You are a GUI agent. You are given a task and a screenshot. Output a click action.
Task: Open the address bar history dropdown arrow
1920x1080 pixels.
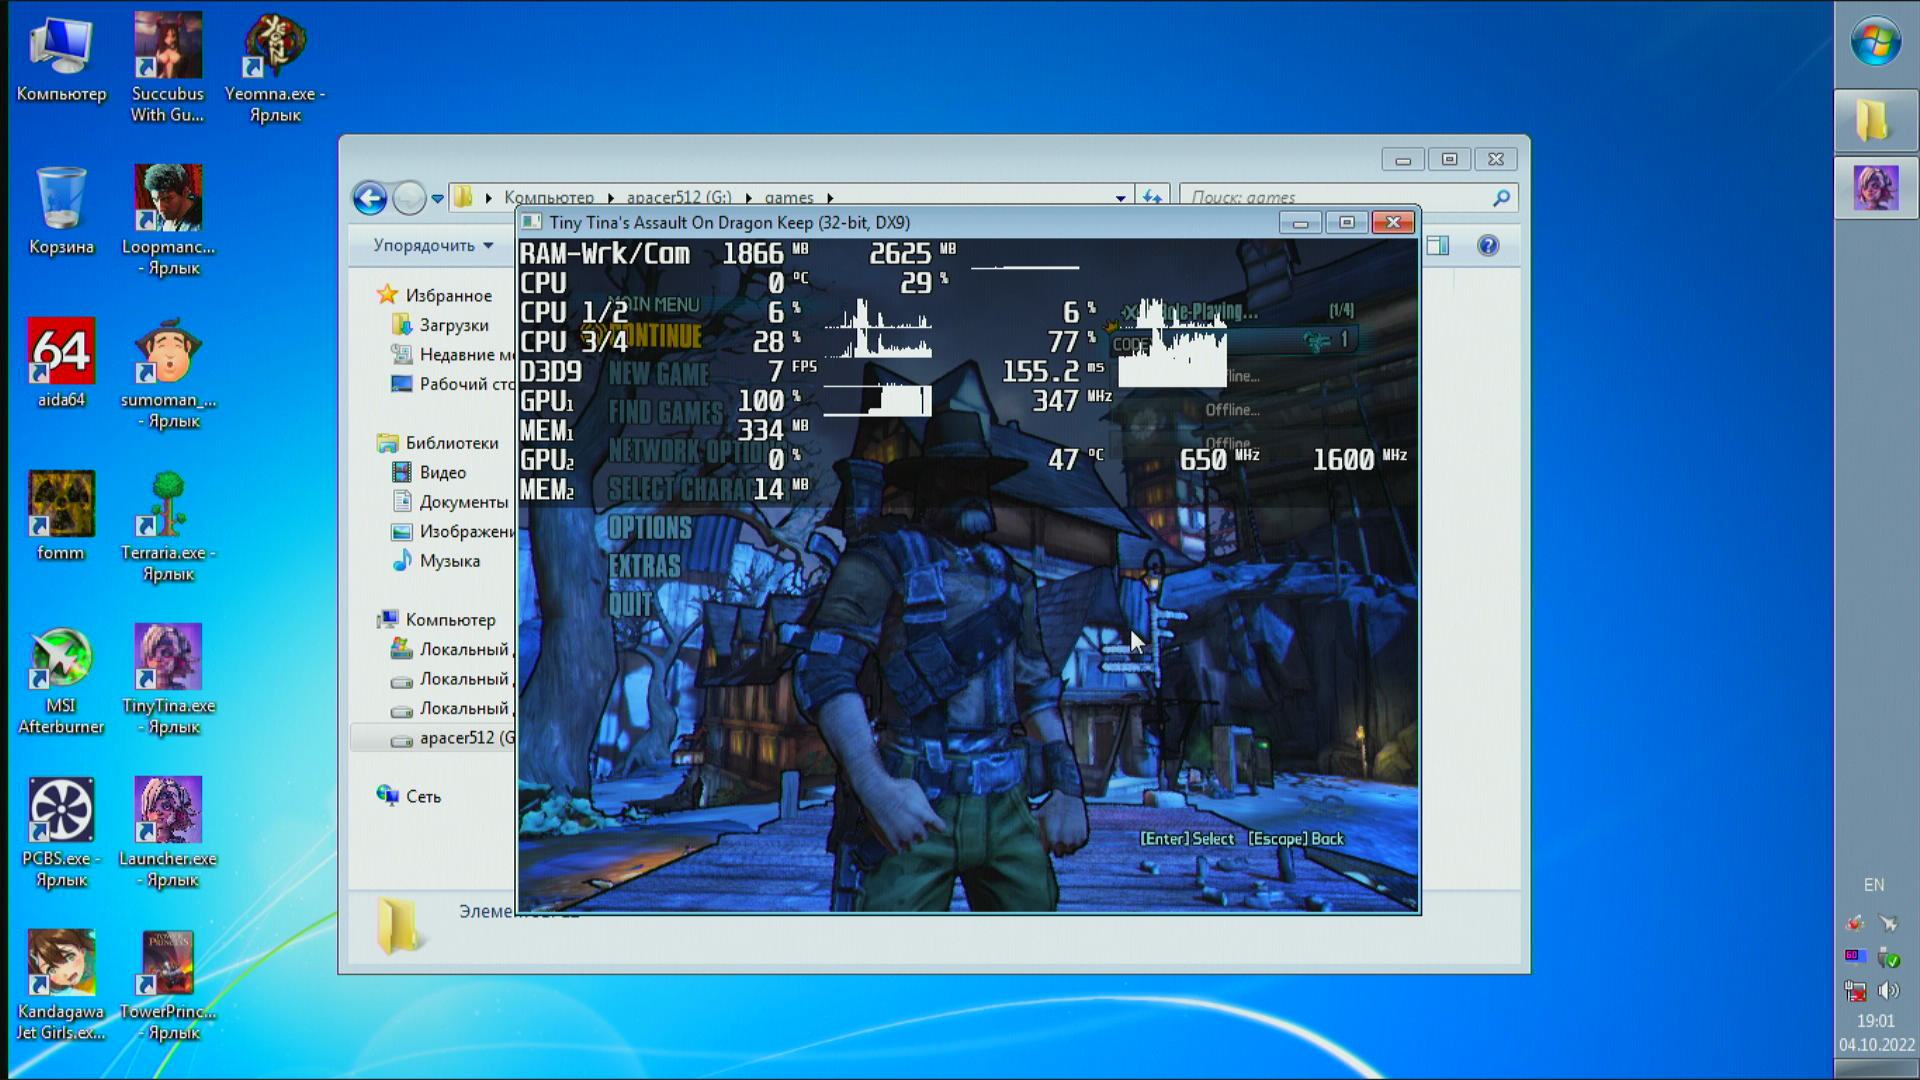[x=1120, y=198]
